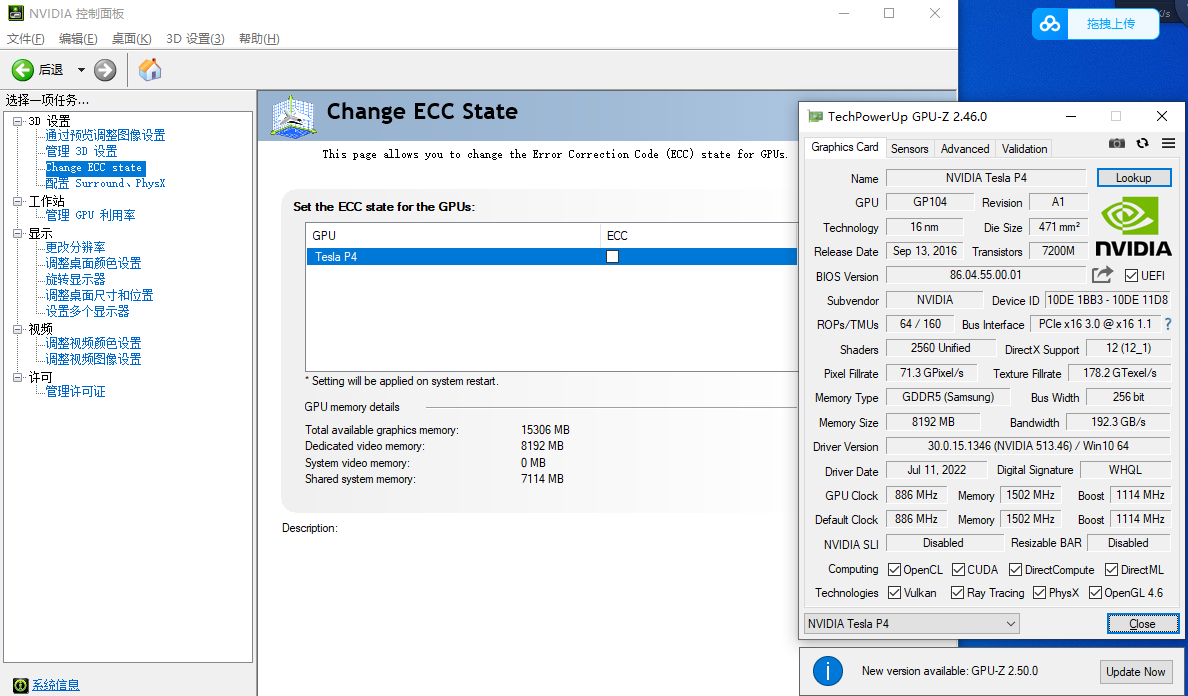Screen dimensions: 1188x696
Task: Toggle the UEFI checkbox
Action: 1131,276
